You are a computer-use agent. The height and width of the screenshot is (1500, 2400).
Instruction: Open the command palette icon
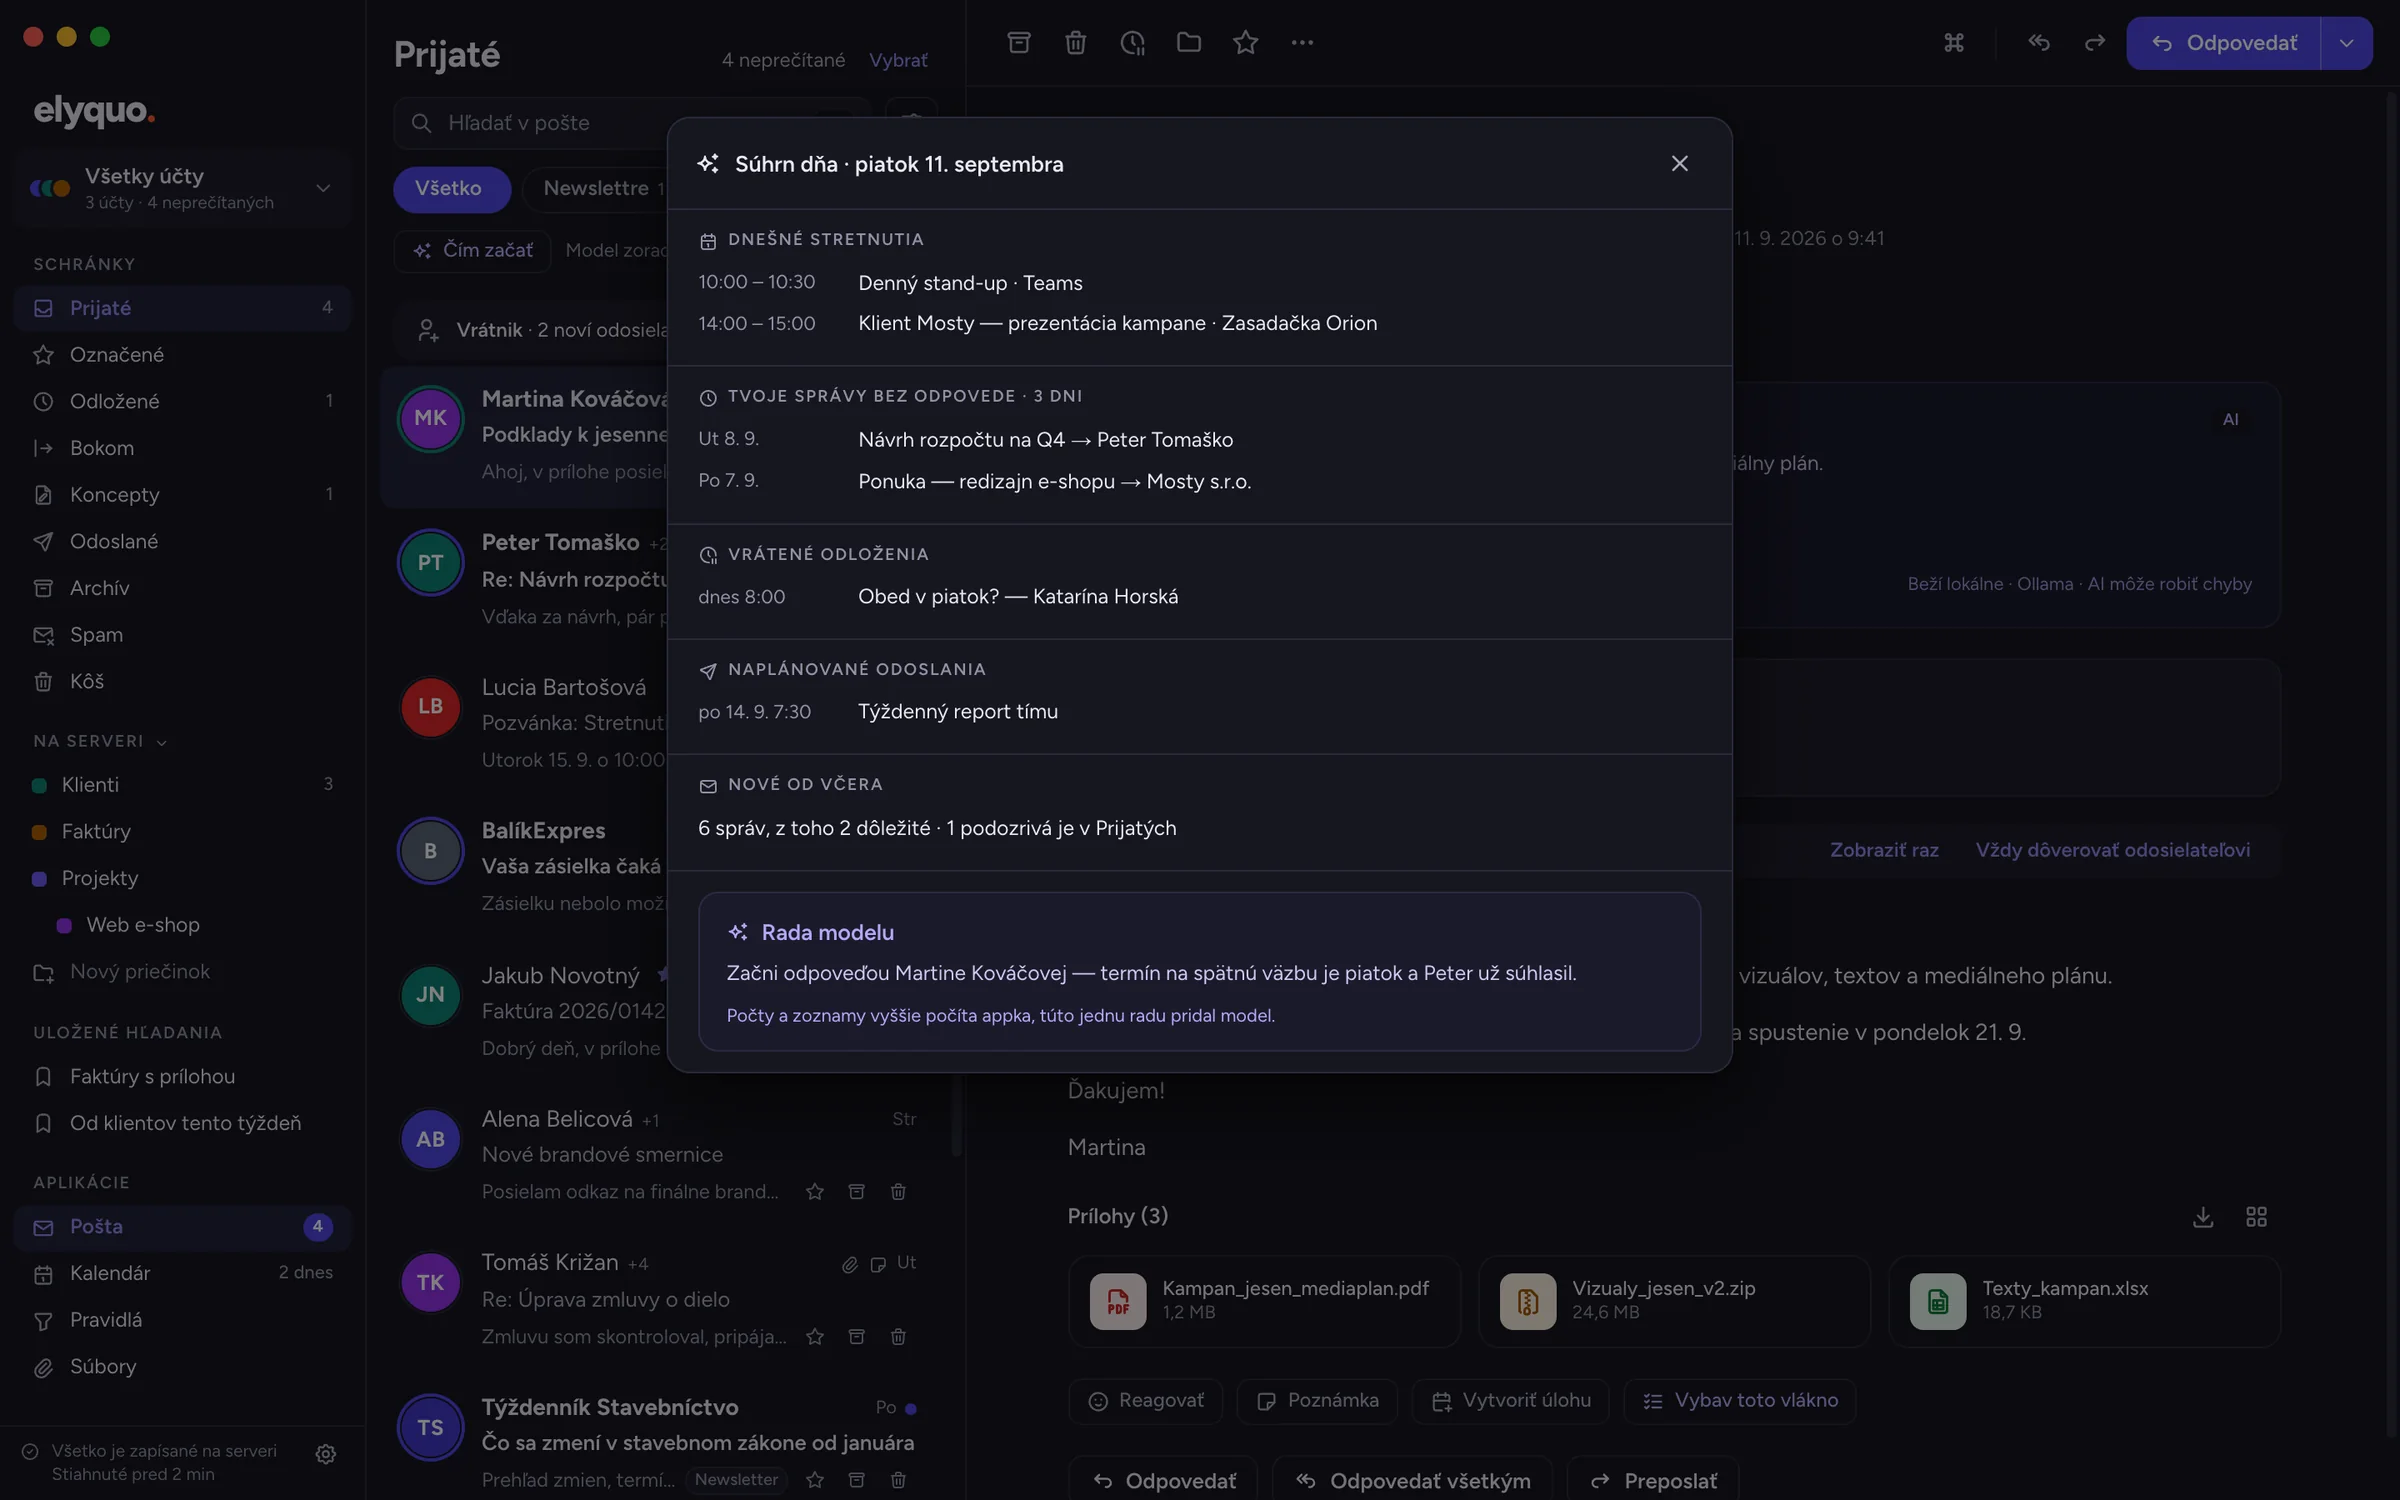pyautogui.click(x=1953, y=43)
